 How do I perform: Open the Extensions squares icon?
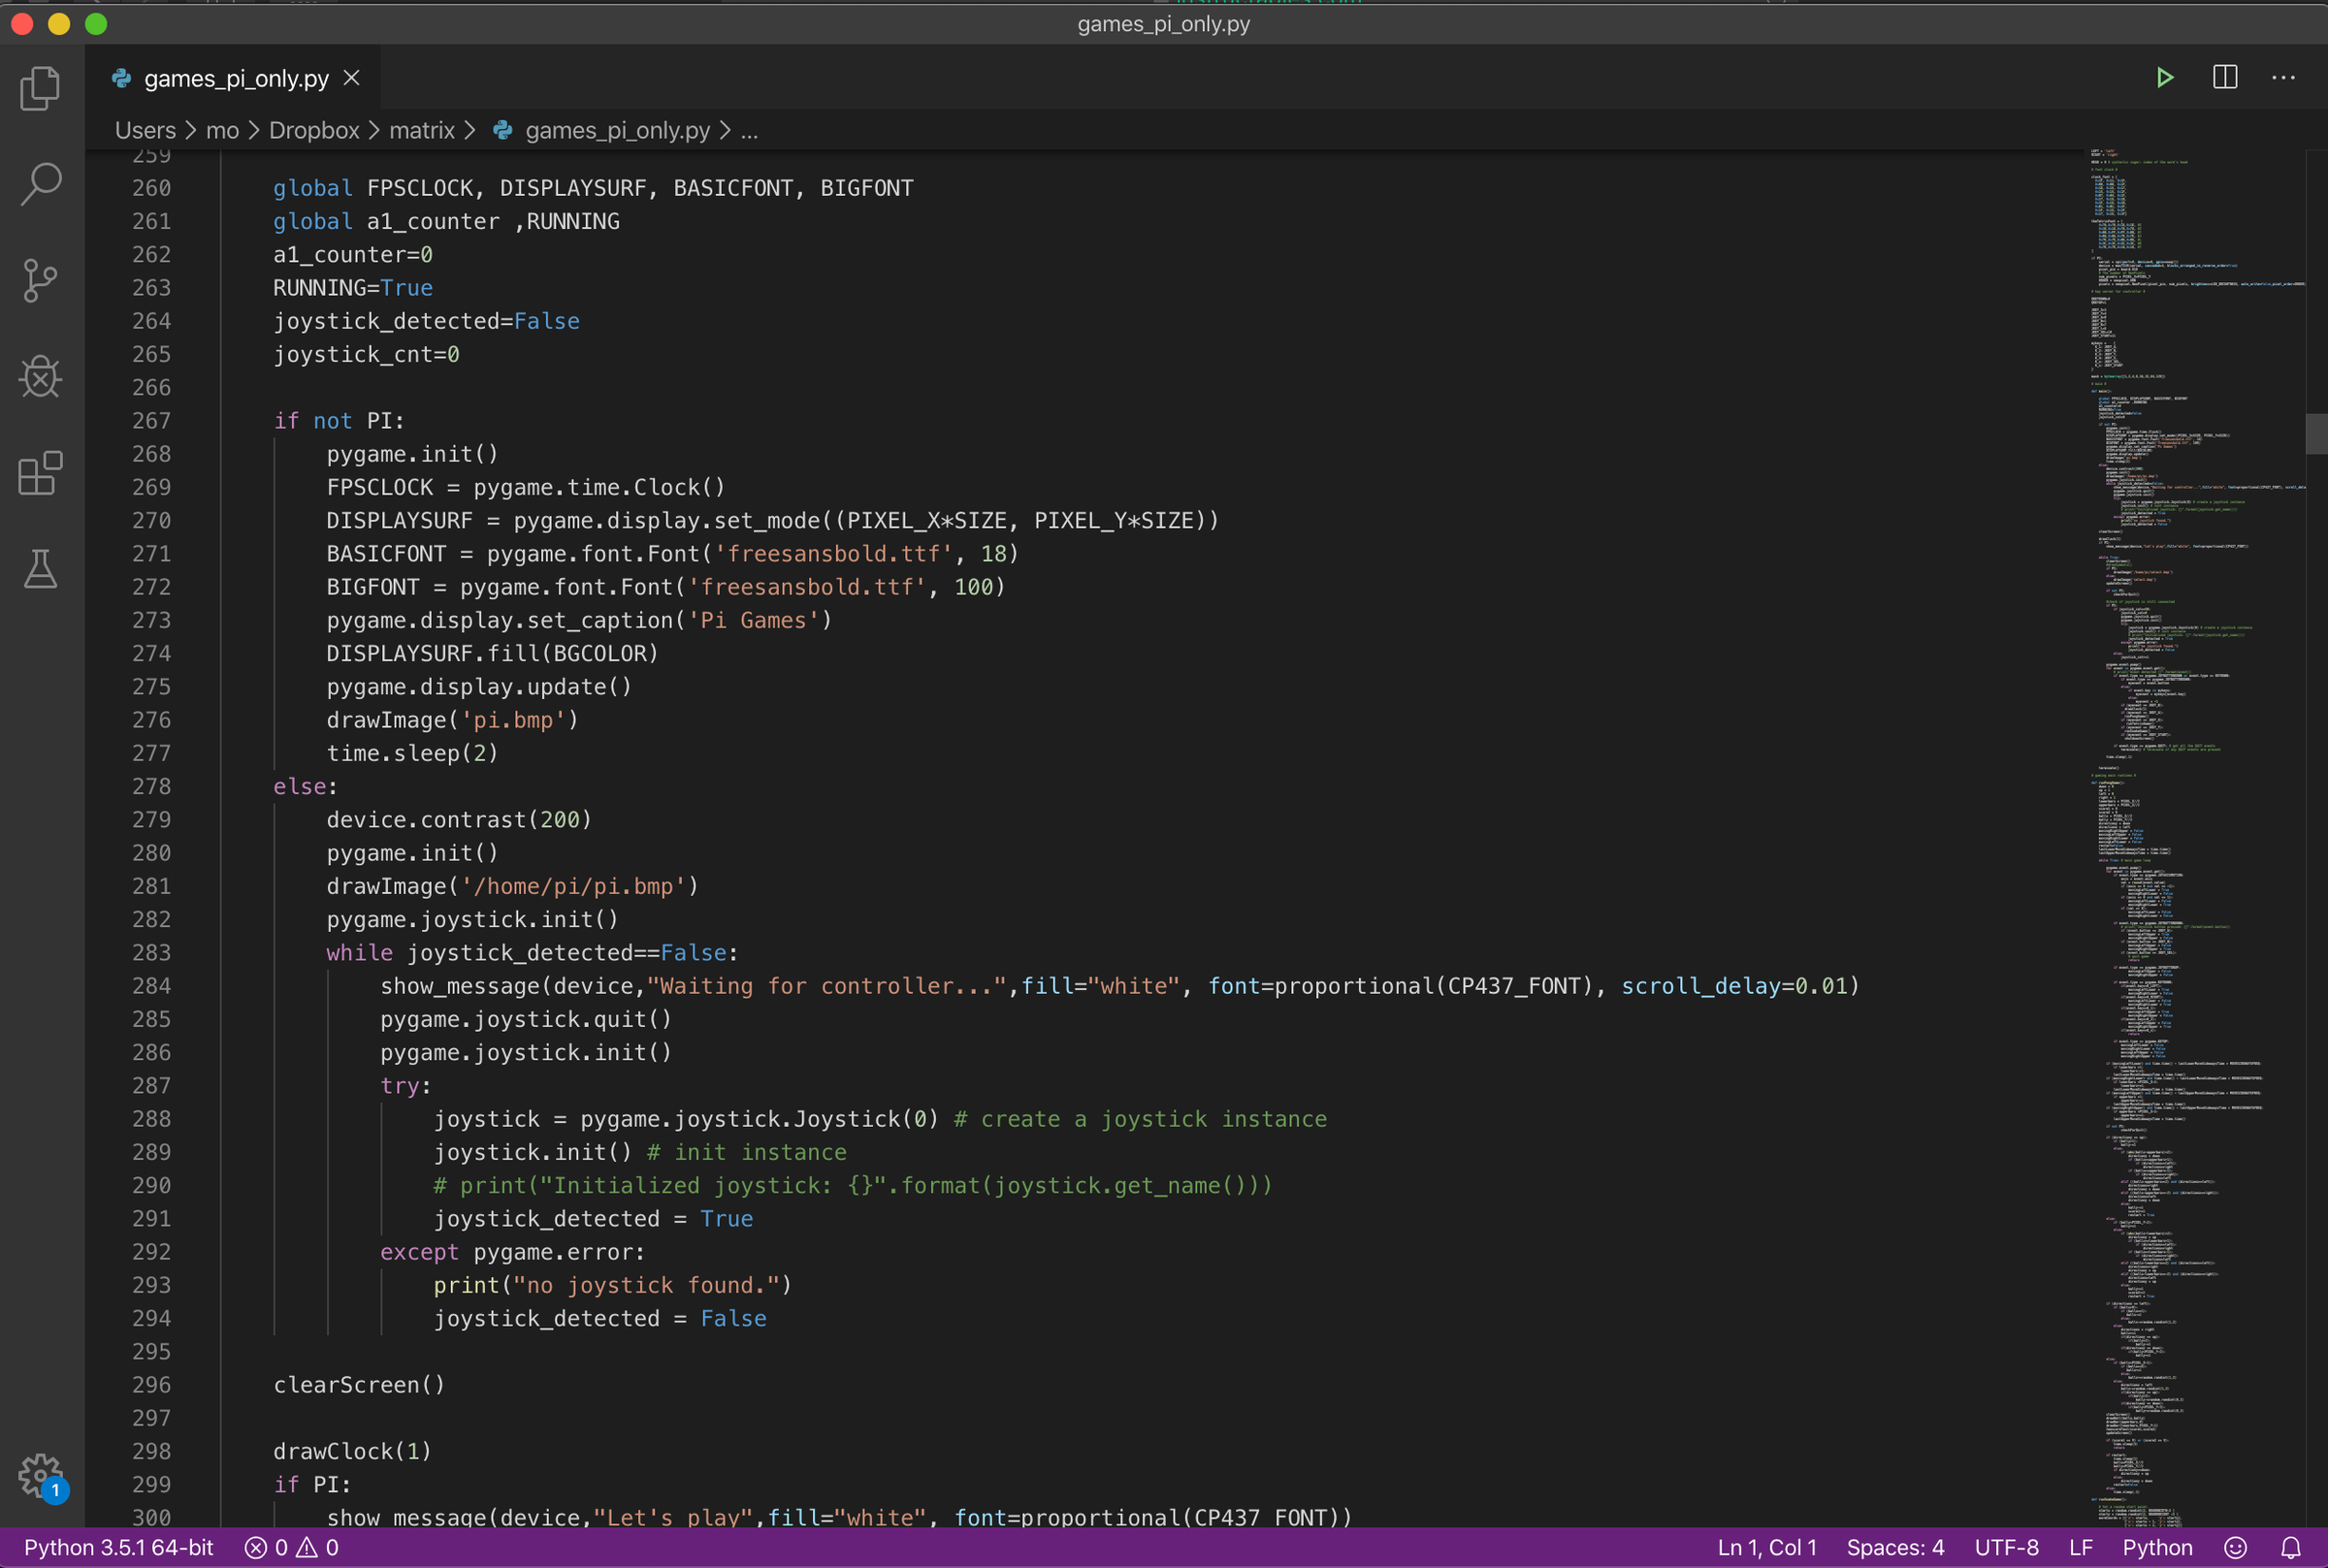(x=40, y=473)
